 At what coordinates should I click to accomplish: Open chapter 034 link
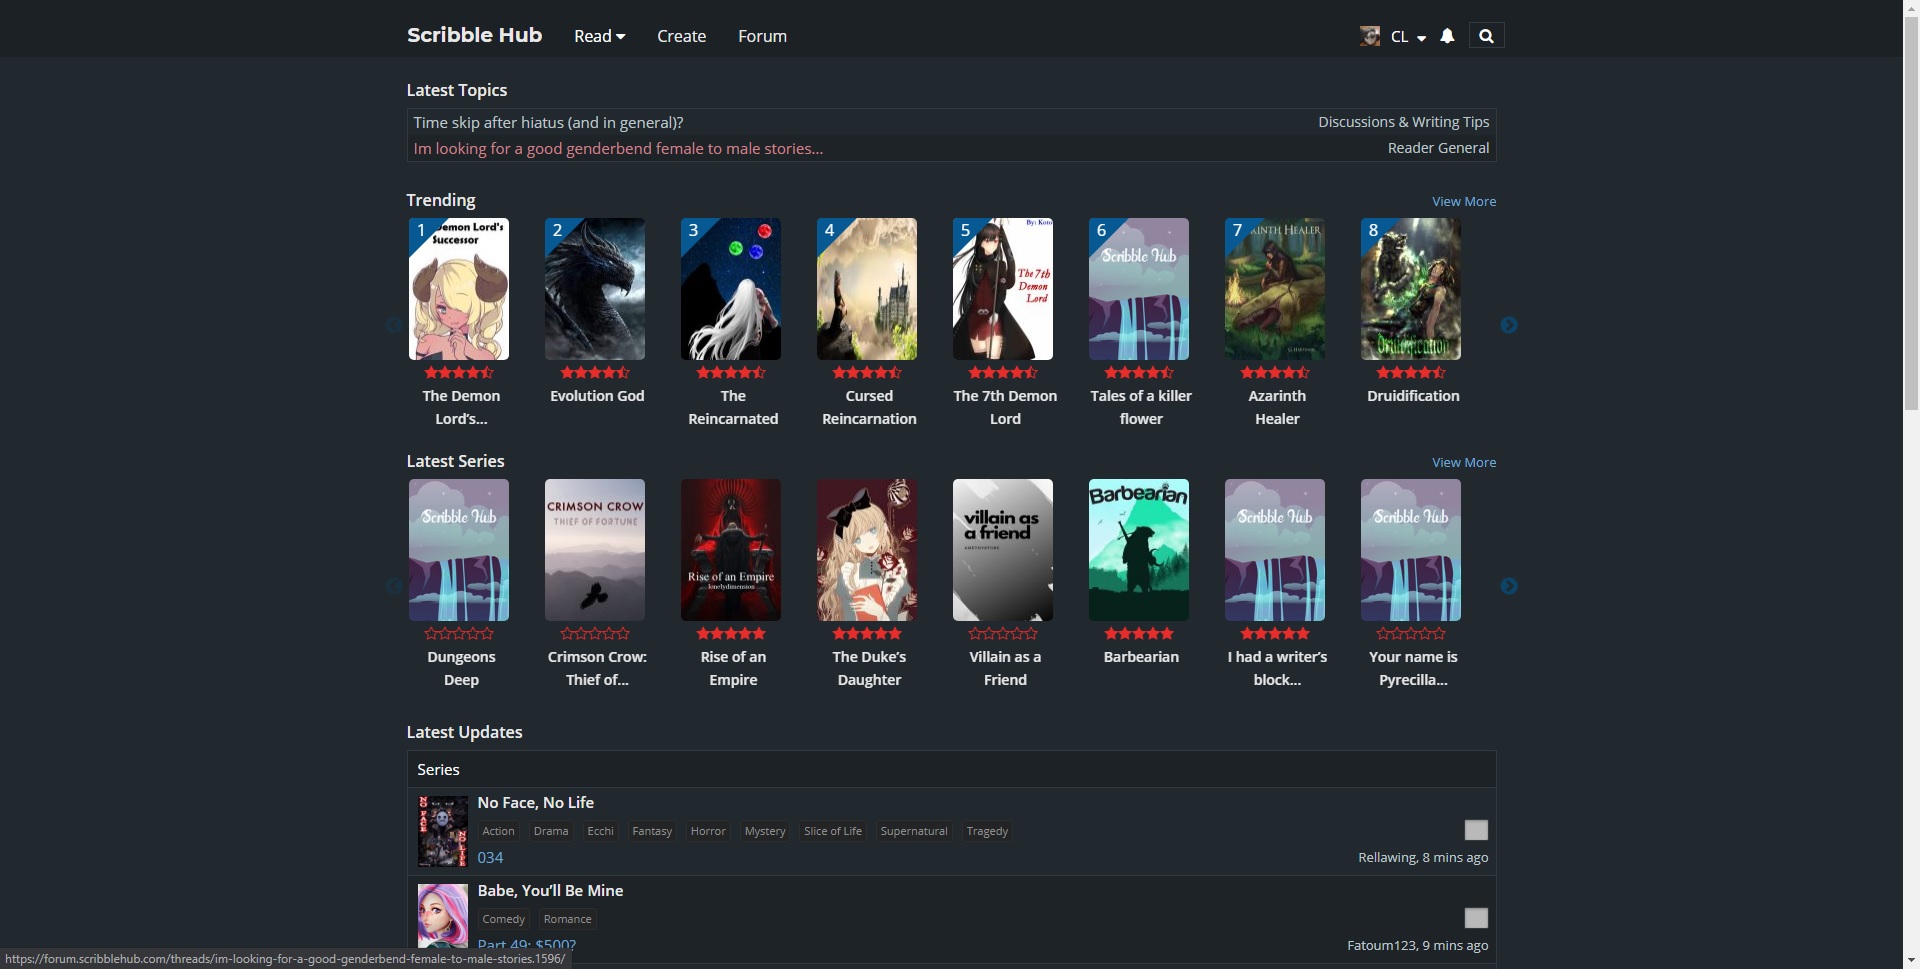coord(490,857)
